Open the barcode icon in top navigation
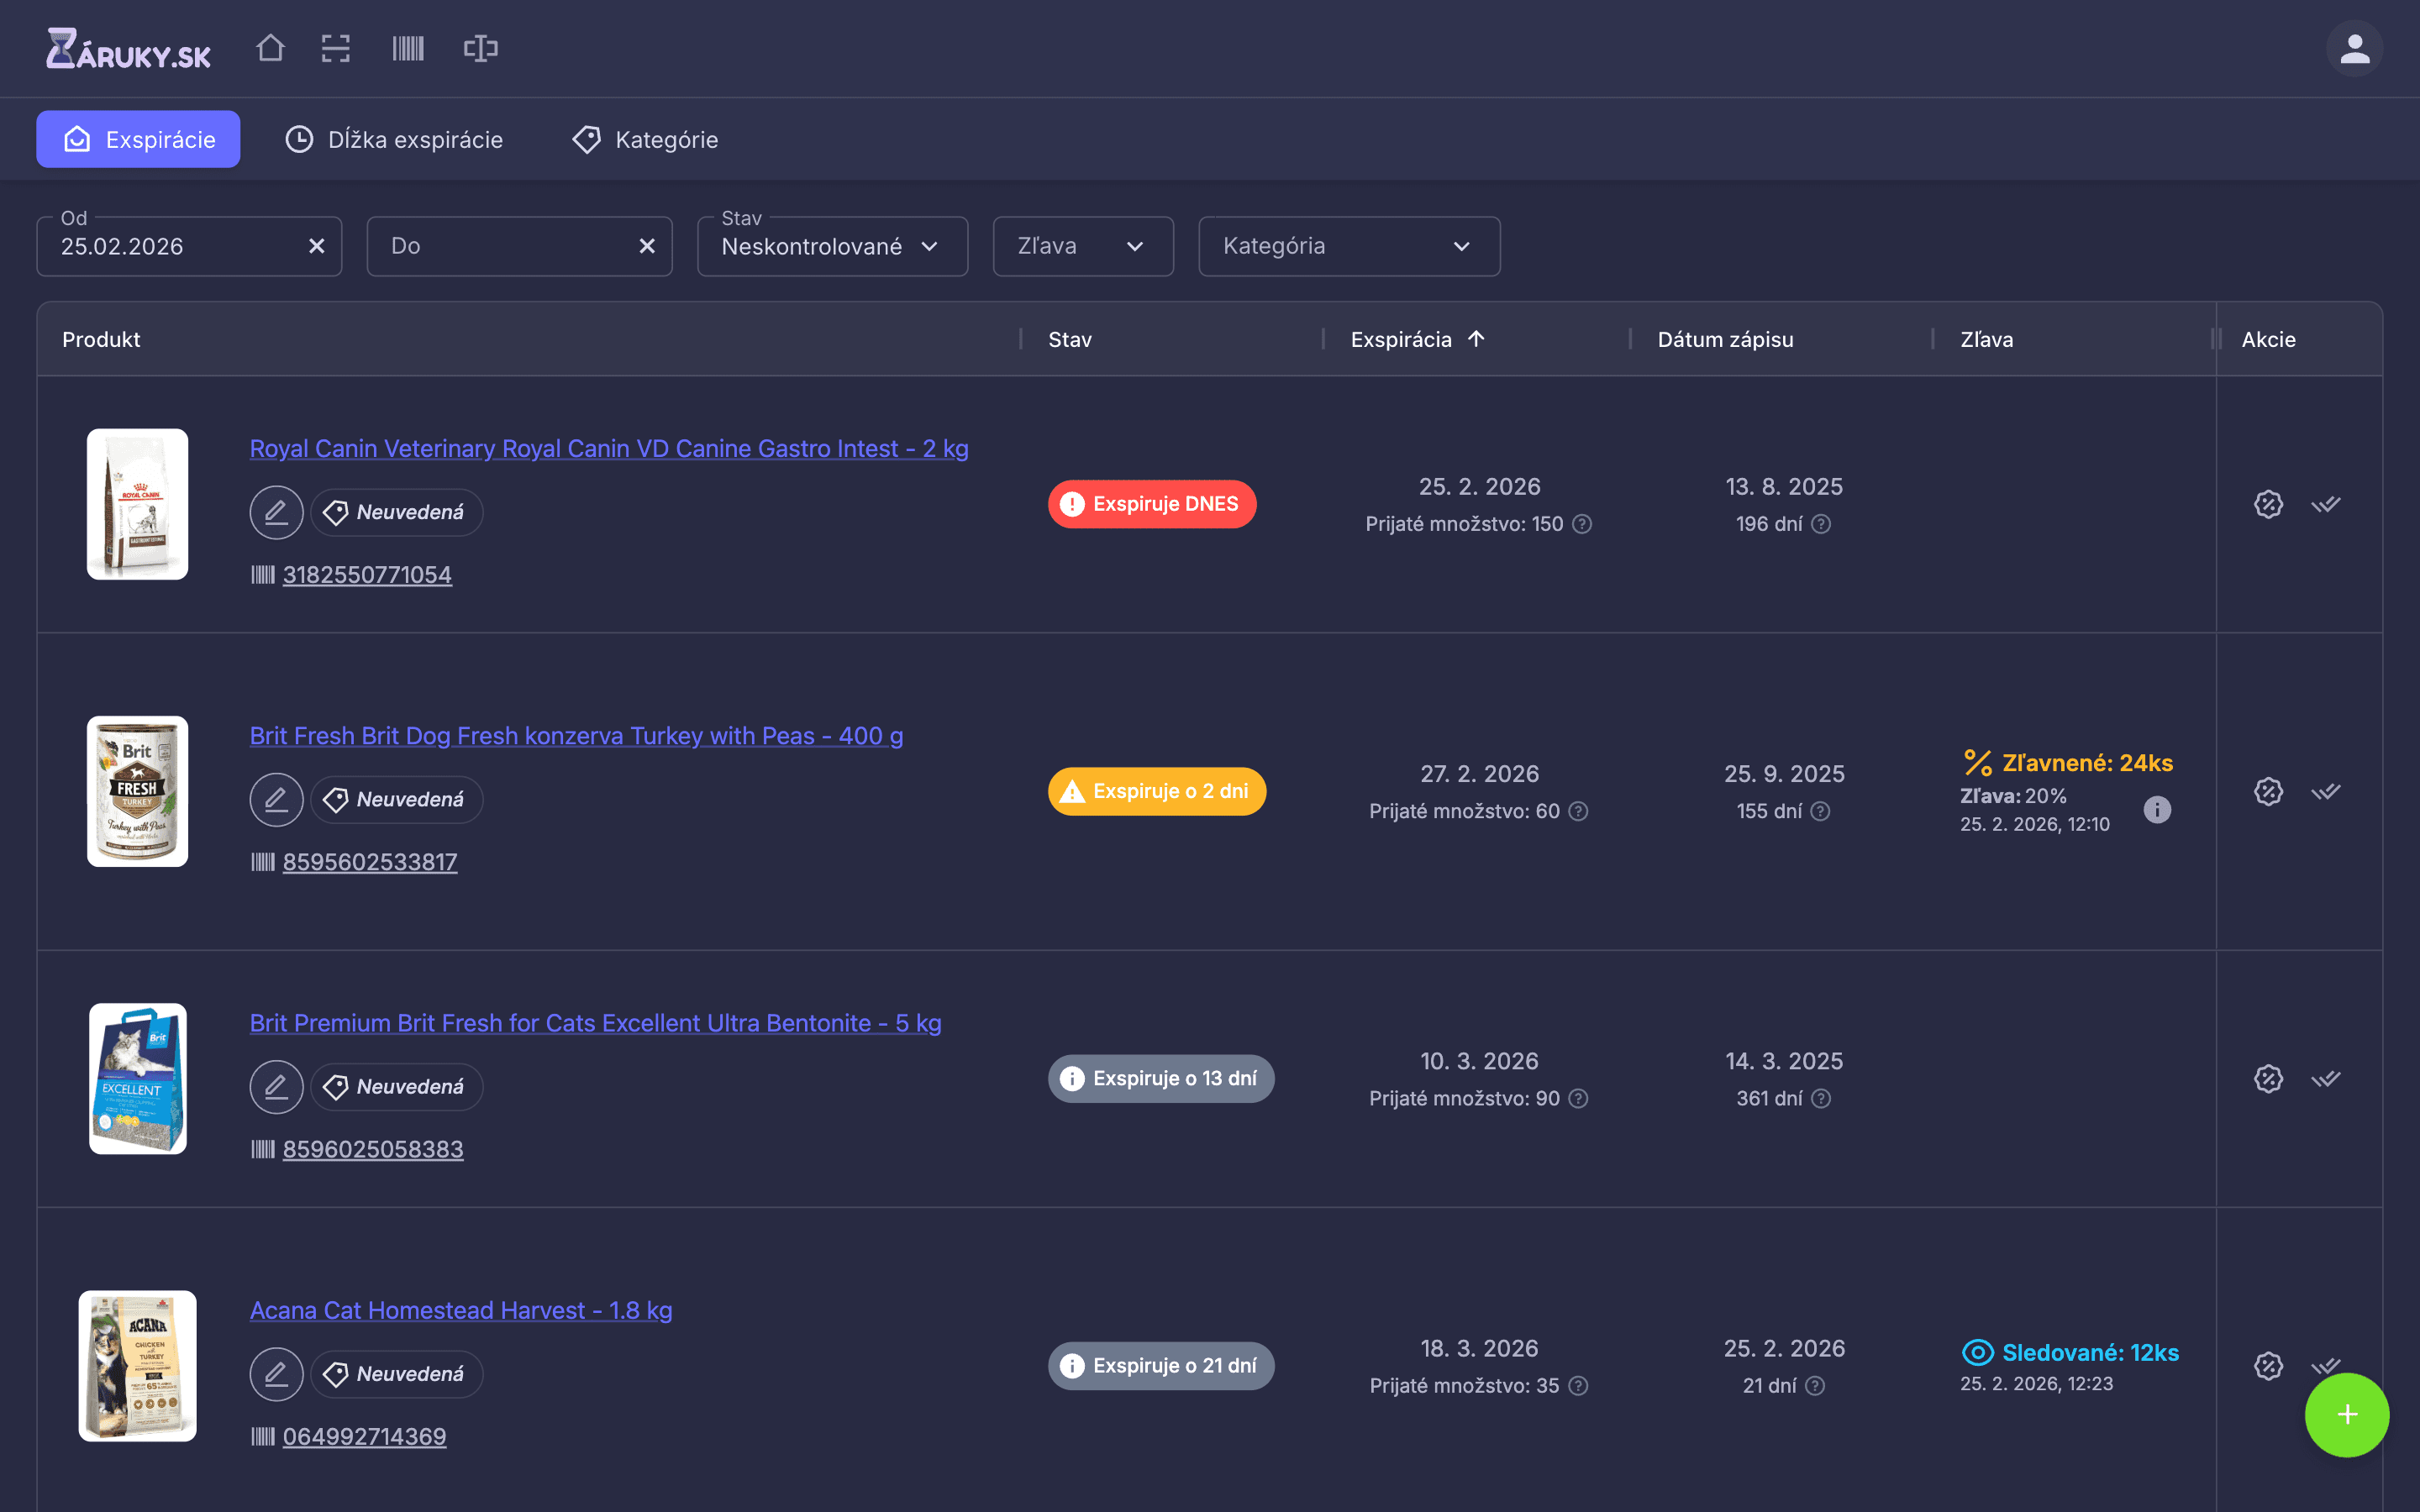 (x=408, y=48)
